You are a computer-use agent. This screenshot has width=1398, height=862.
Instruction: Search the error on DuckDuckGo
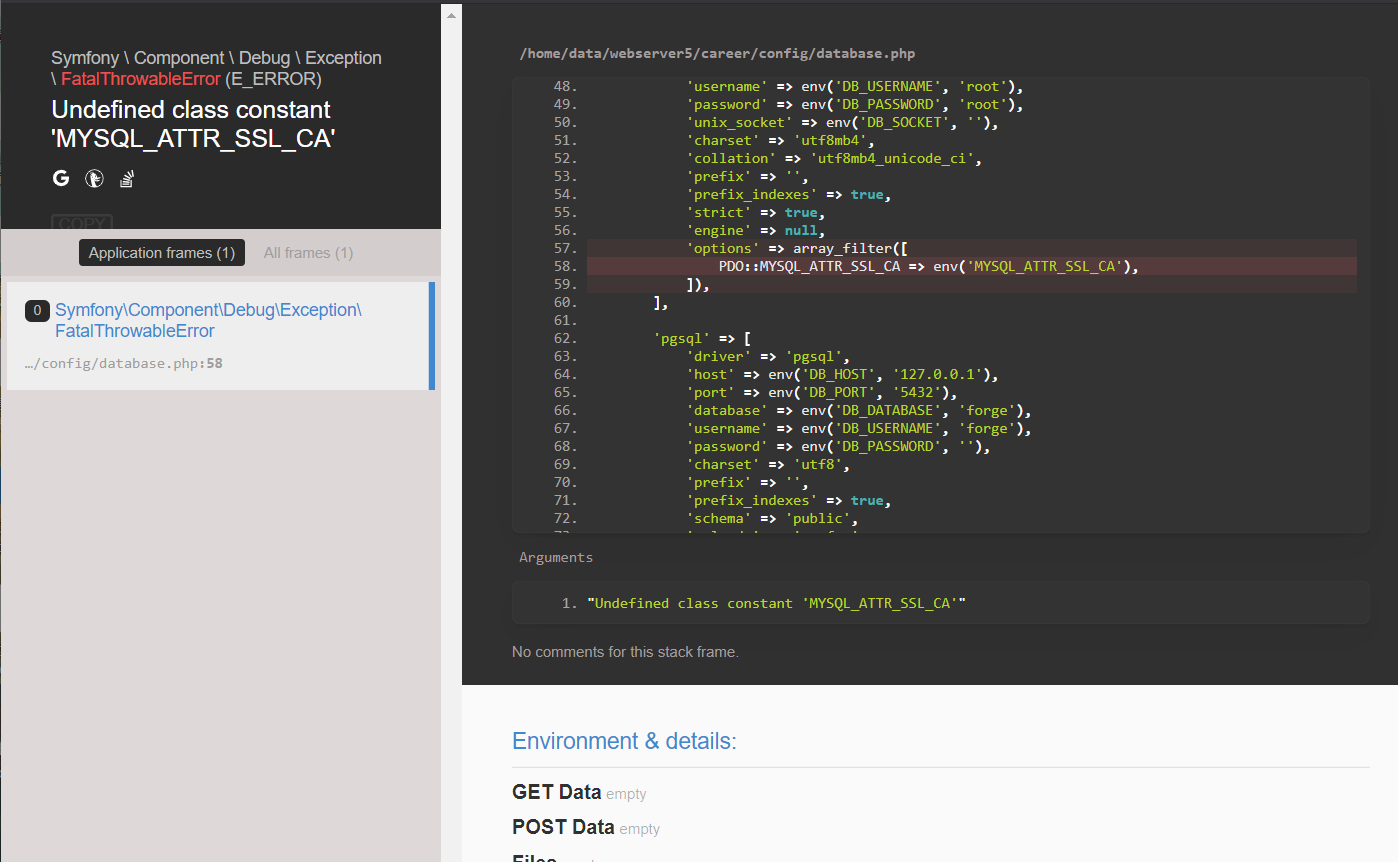94,179
